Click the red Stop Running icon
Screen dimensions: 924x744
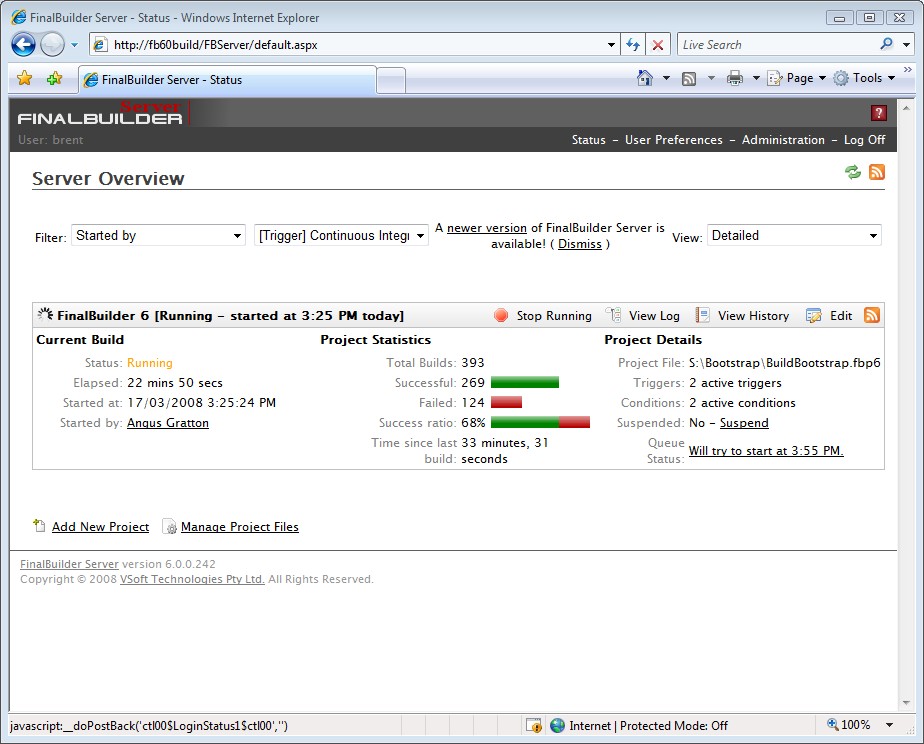pyautogui.click(x=501, y=316)
